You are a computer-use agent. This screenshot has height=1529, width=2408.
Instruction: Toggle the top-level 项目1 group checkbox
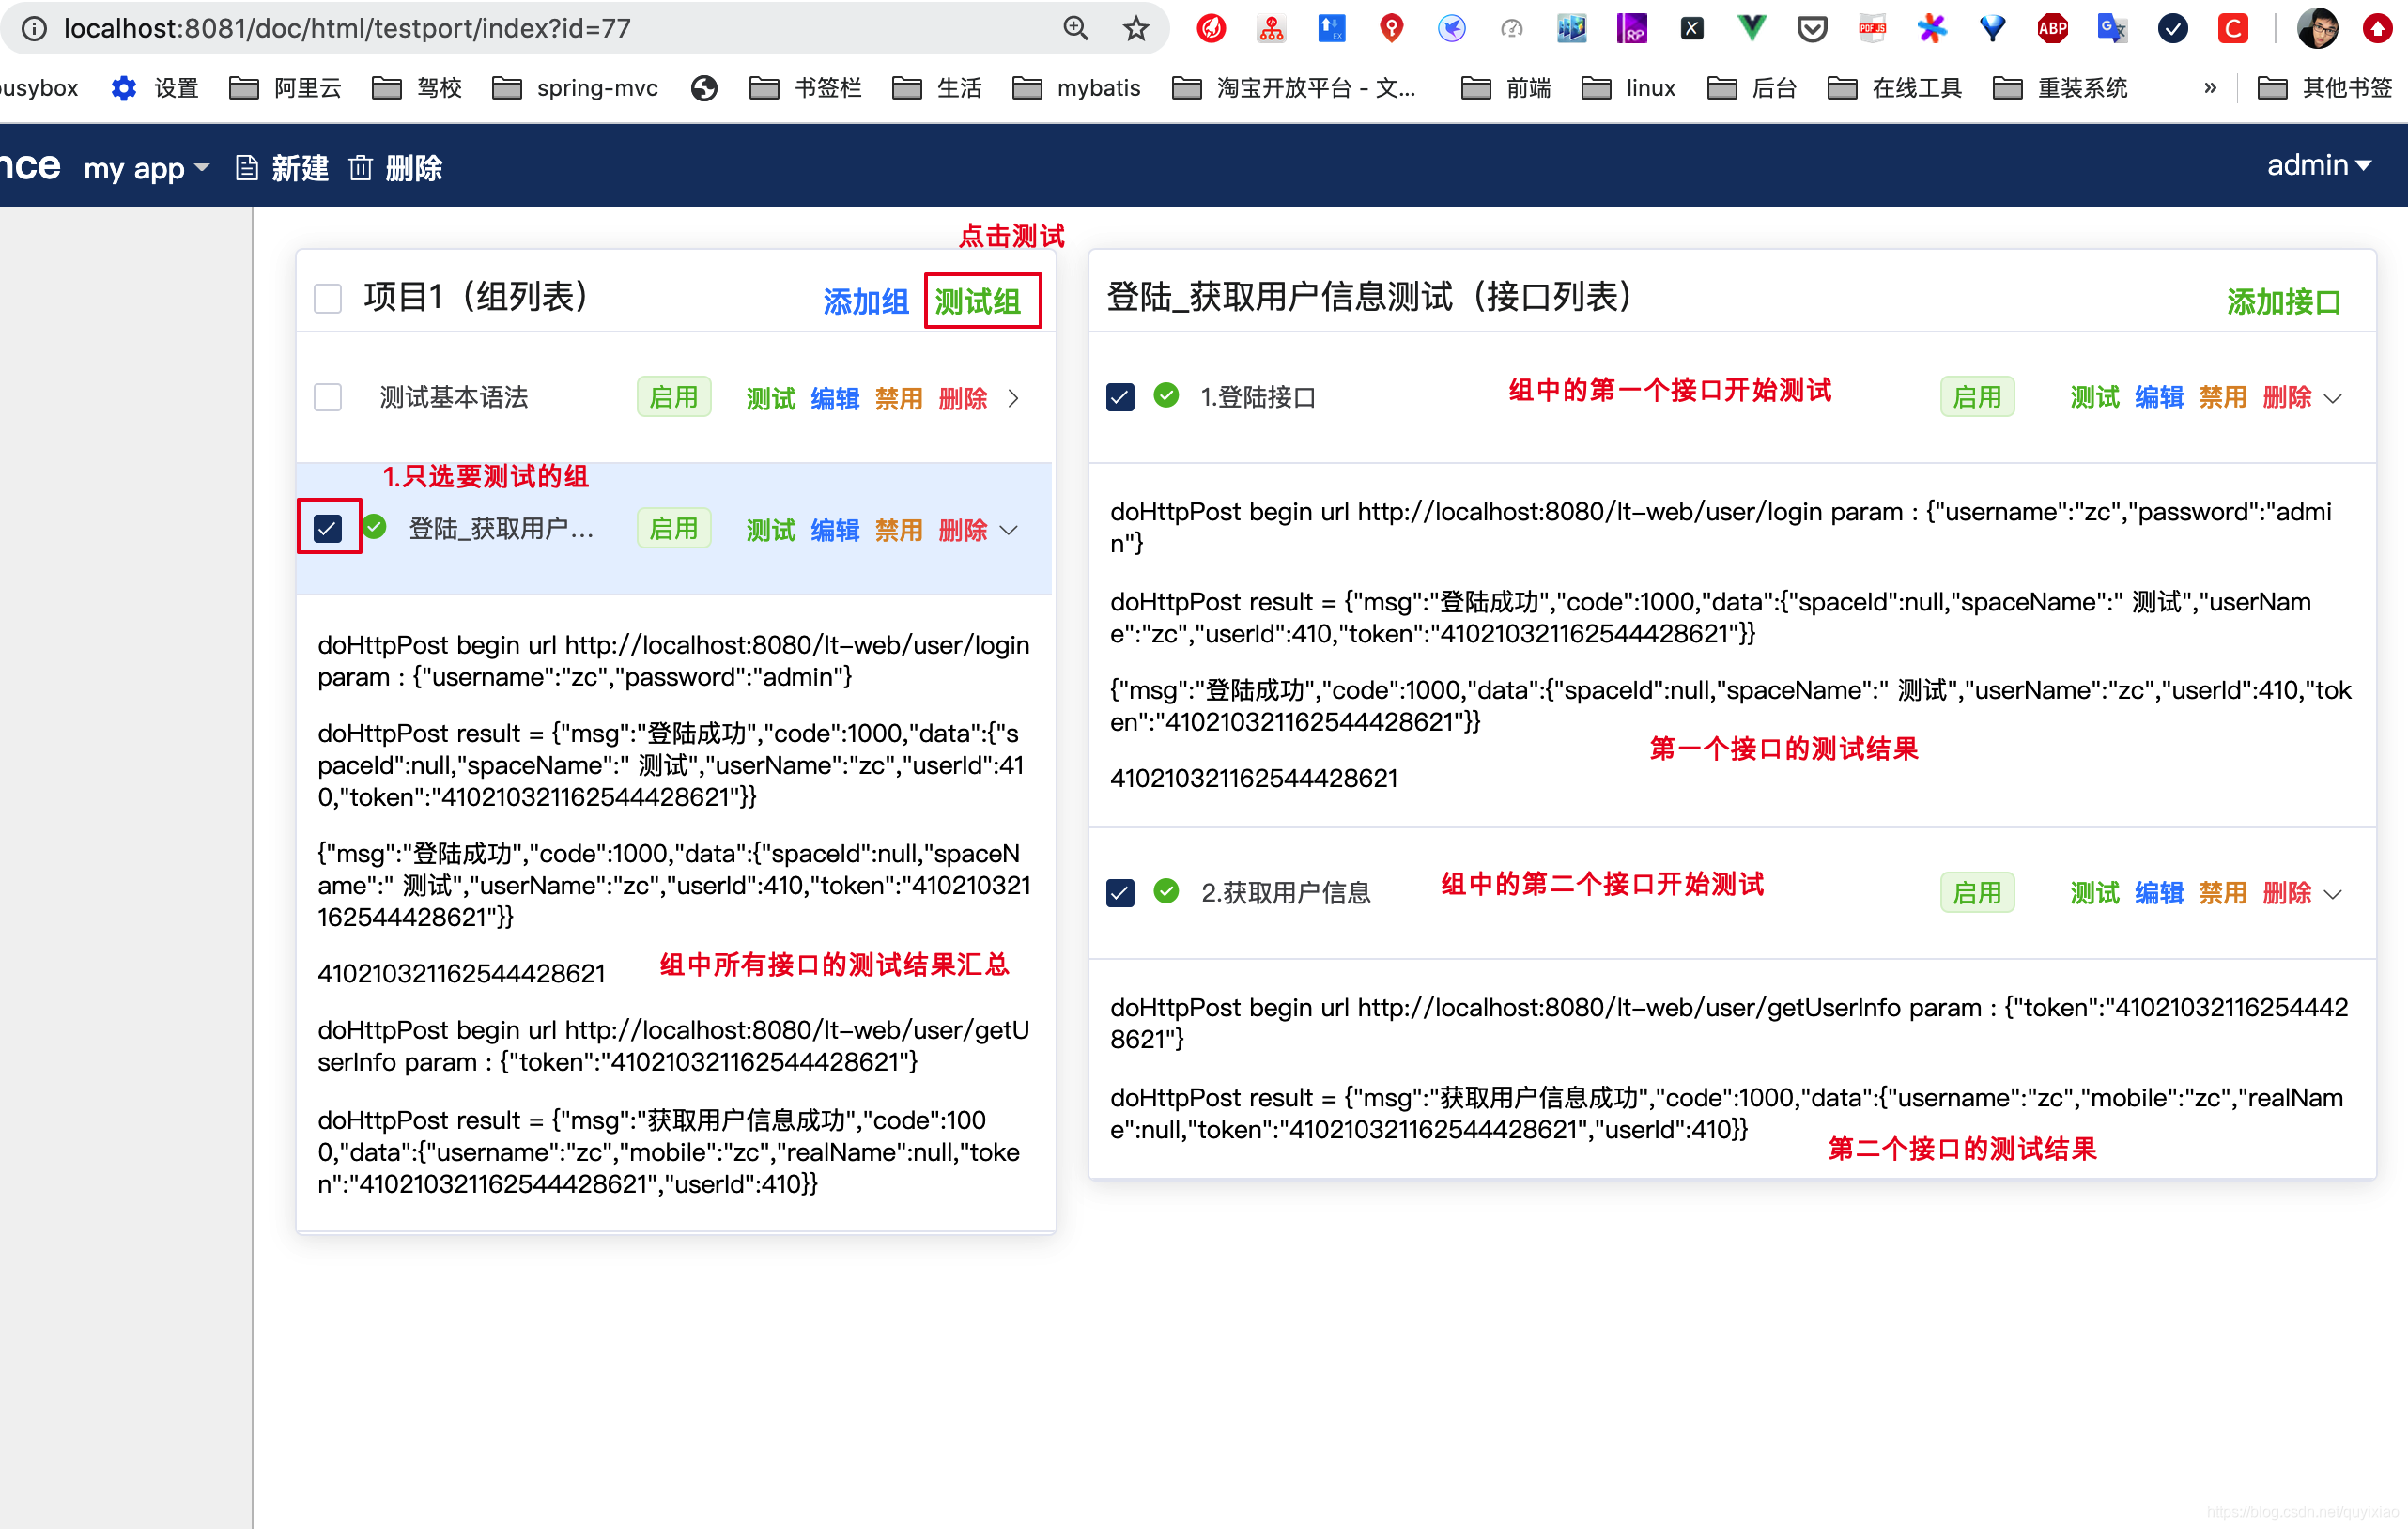point(328,297)
